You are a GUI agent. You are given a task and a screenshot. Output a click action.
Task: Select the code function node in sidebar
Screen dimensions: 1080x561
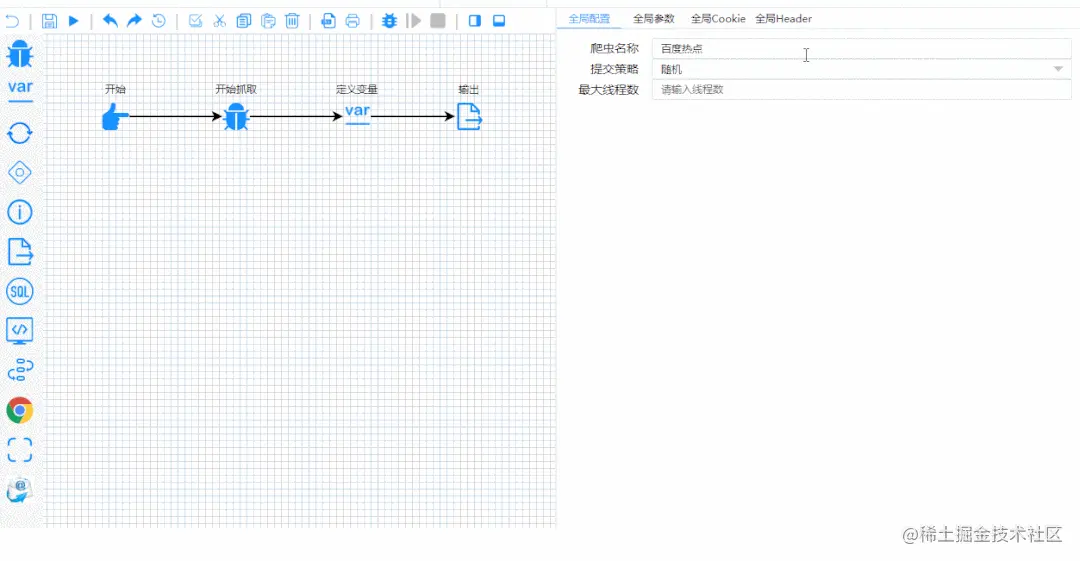[x=20, y=331]
